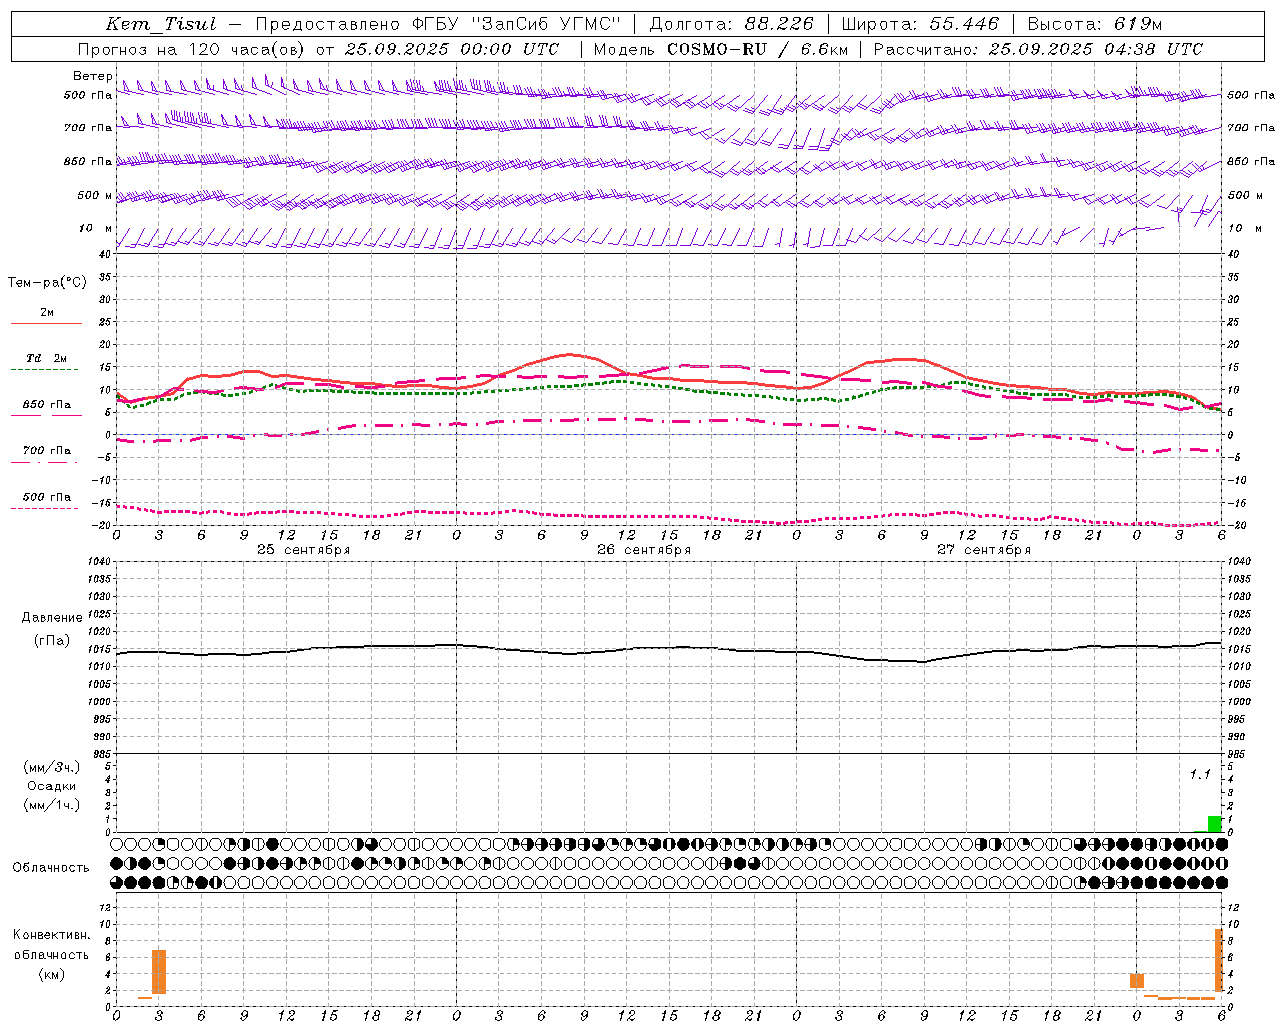Image resolution: width=1280 pixels, height=1024 pixels.
Task: Click the Тем-ра(°C) axis title
Action: tap(47, 283)
